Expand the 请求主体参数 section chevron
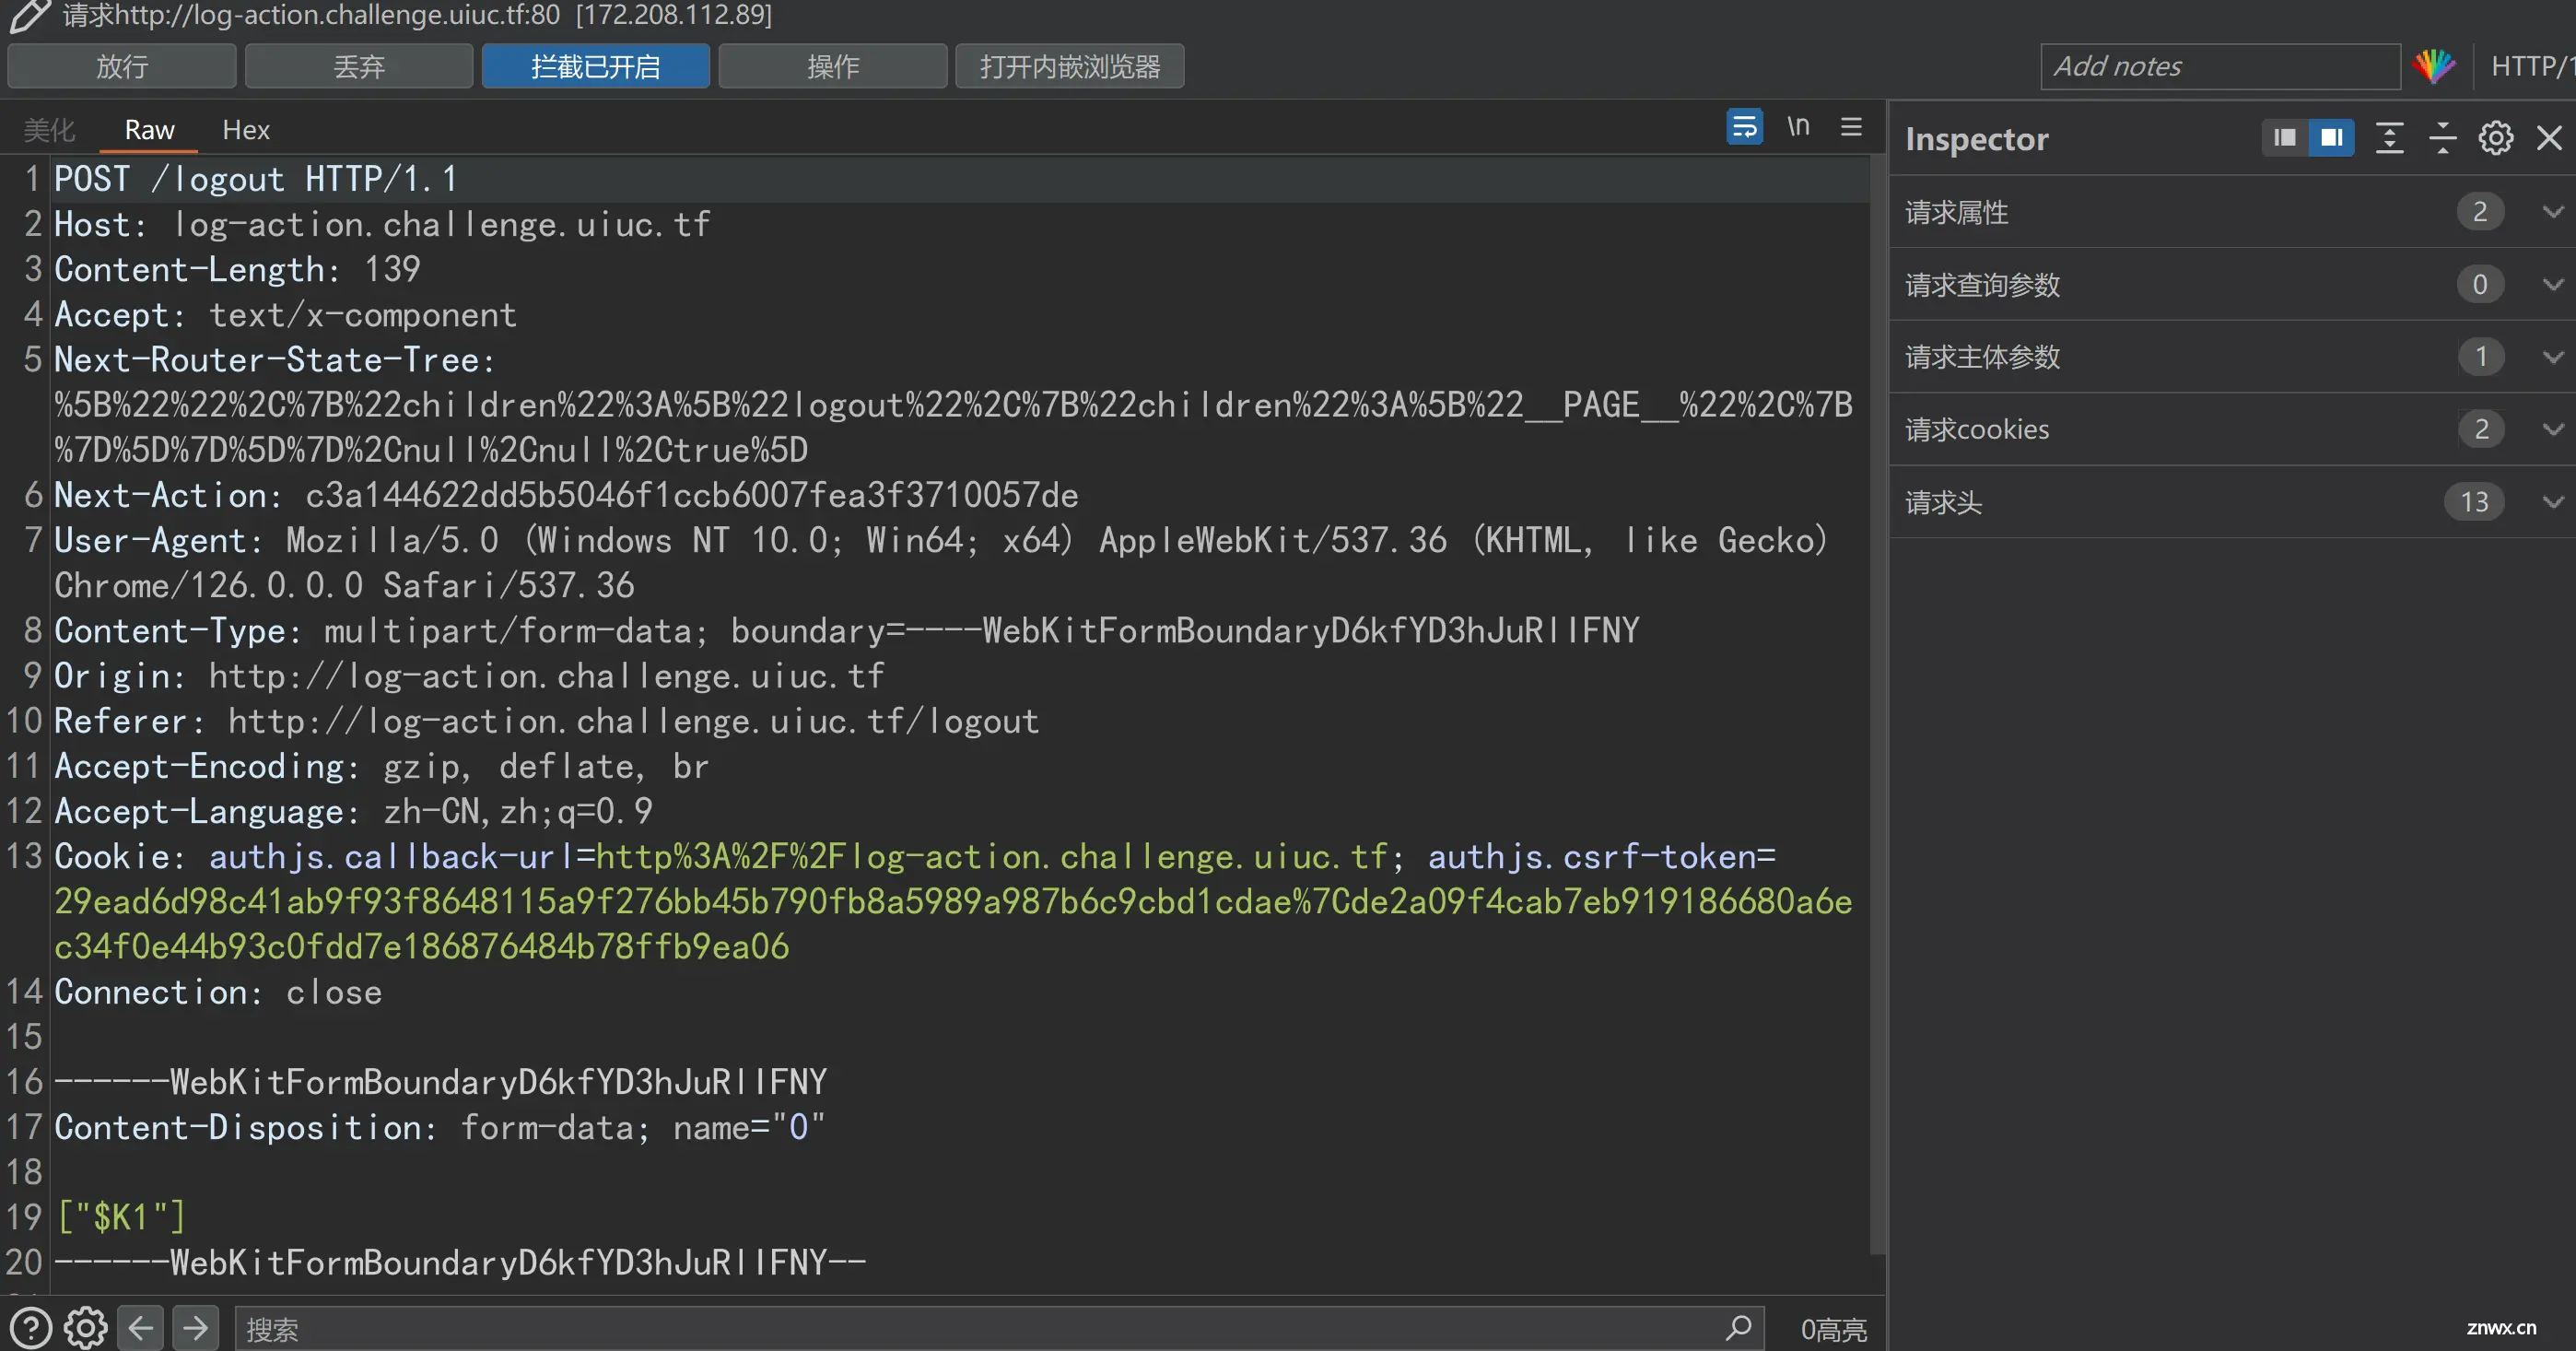The image size is (2576, 1351). point(2552,357)
